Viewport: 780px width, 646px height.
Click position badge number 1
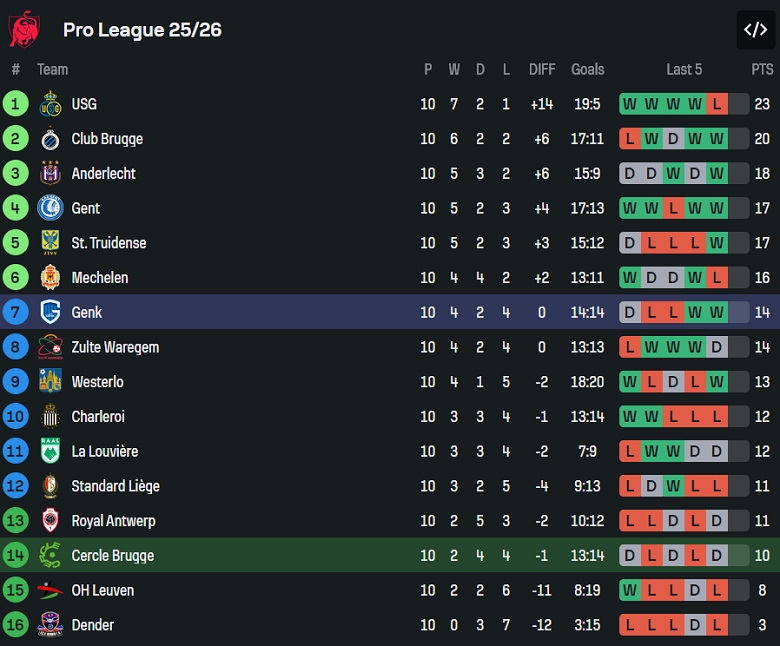tap(16, 104)
